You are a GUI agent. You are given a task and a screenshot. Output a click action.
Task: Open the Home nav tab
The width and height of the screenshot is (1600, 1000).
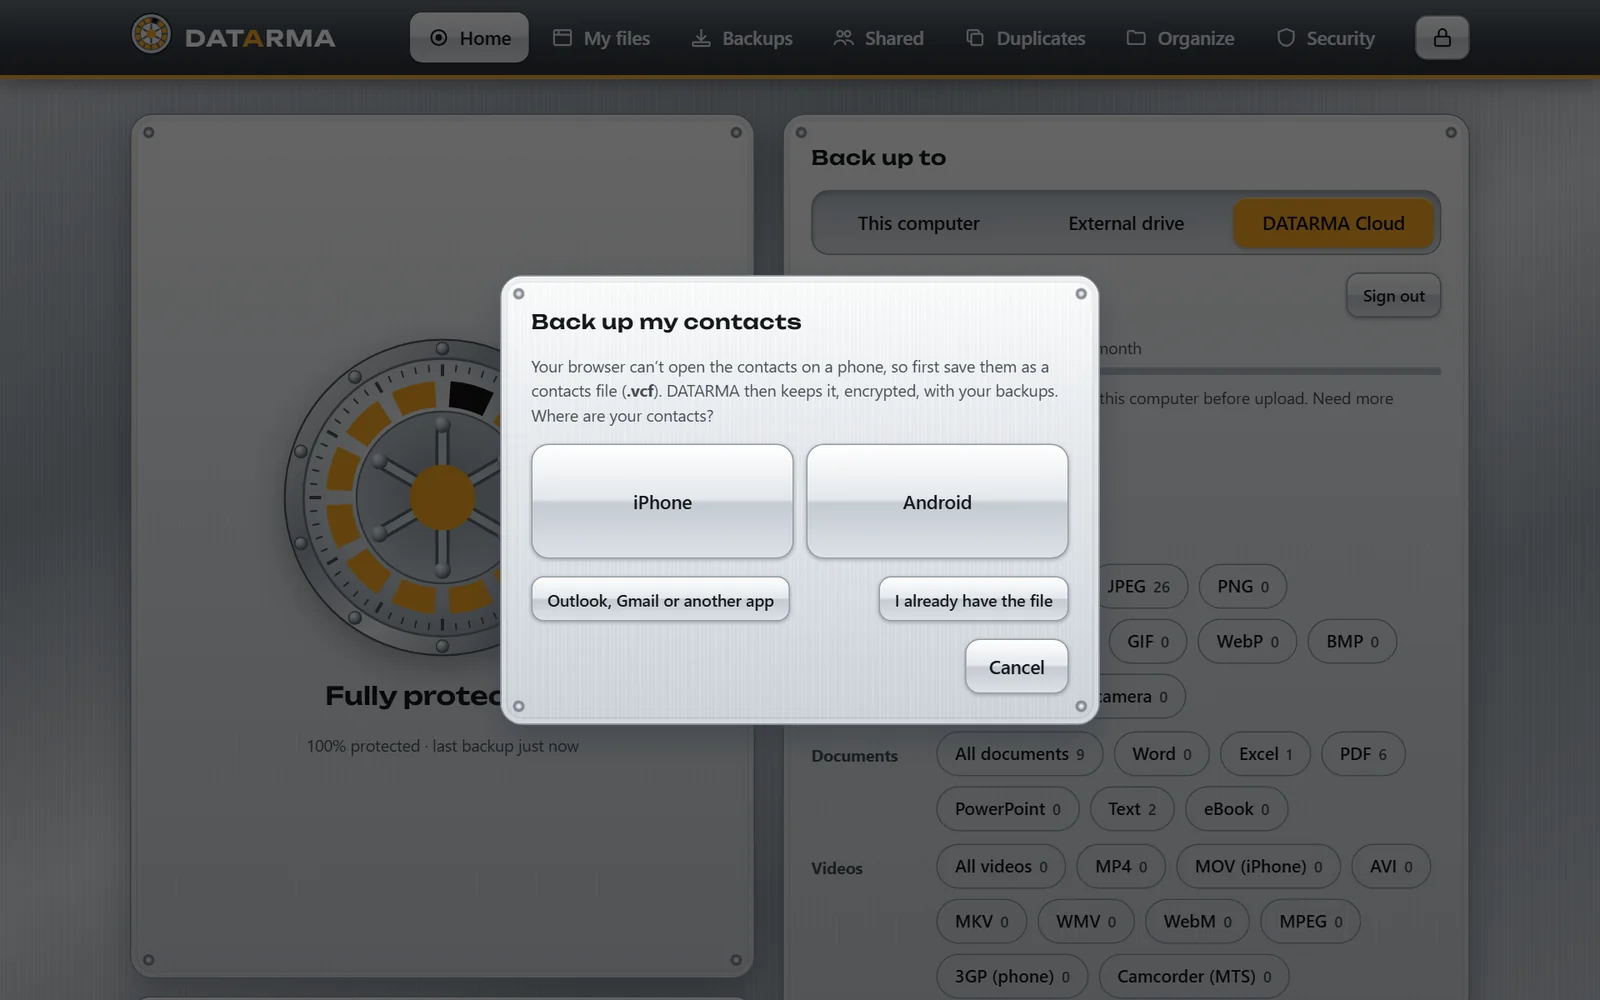click(469, 38)
